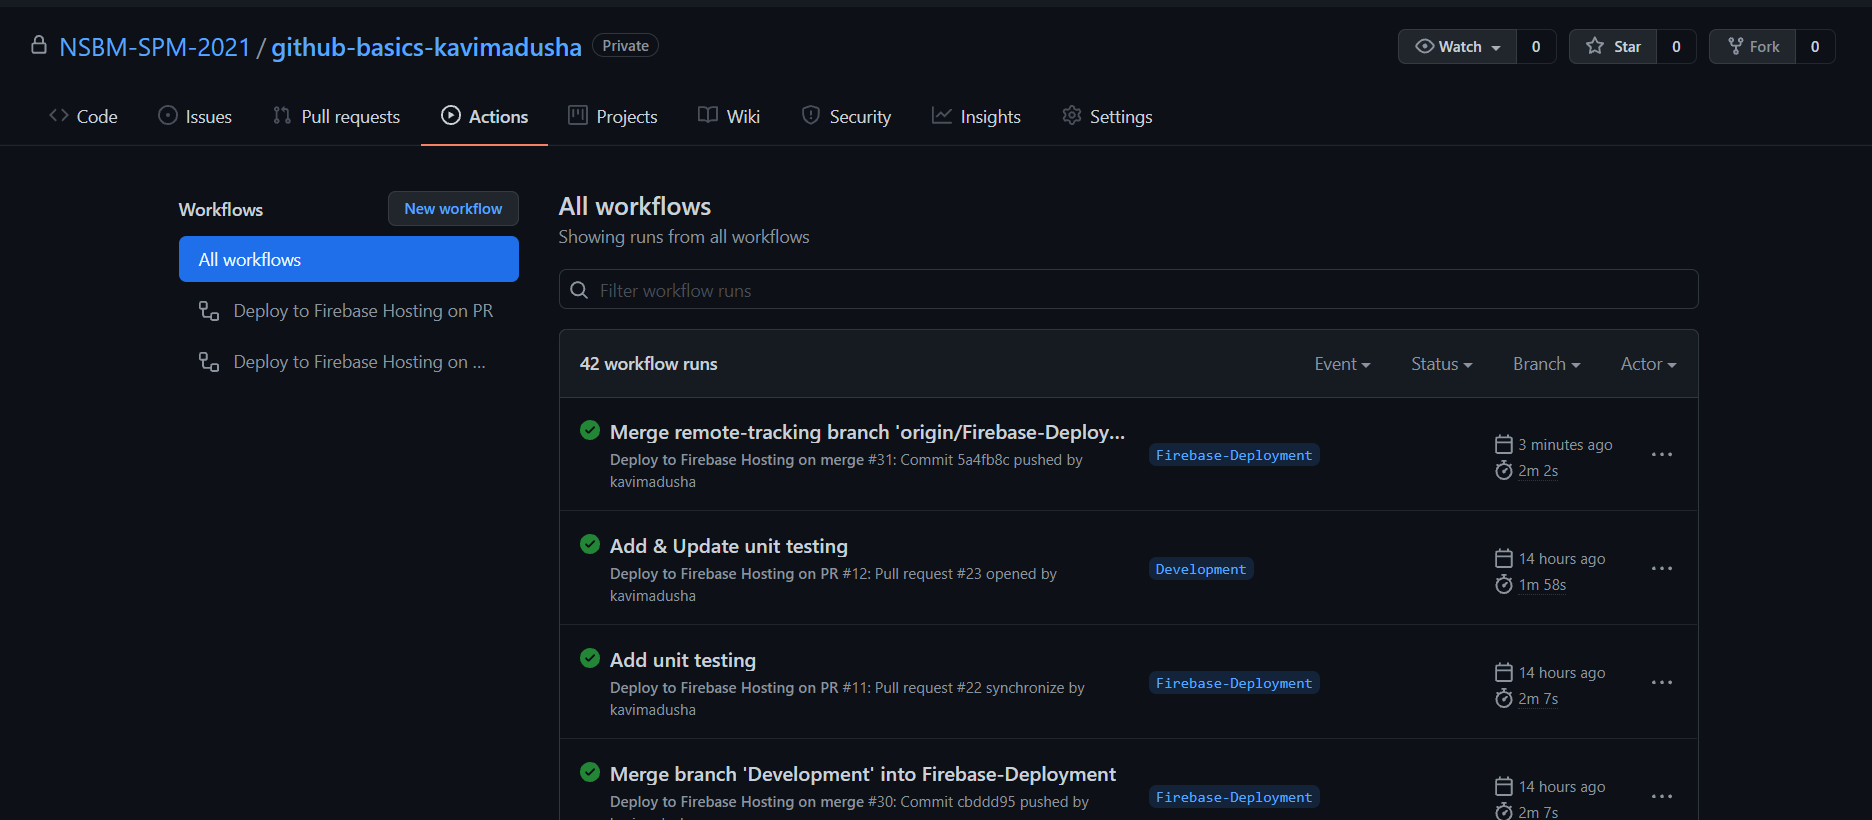Click the stopwatch icon beside 1m 58s
1872x820 pixels.
tap(1504, 584)
